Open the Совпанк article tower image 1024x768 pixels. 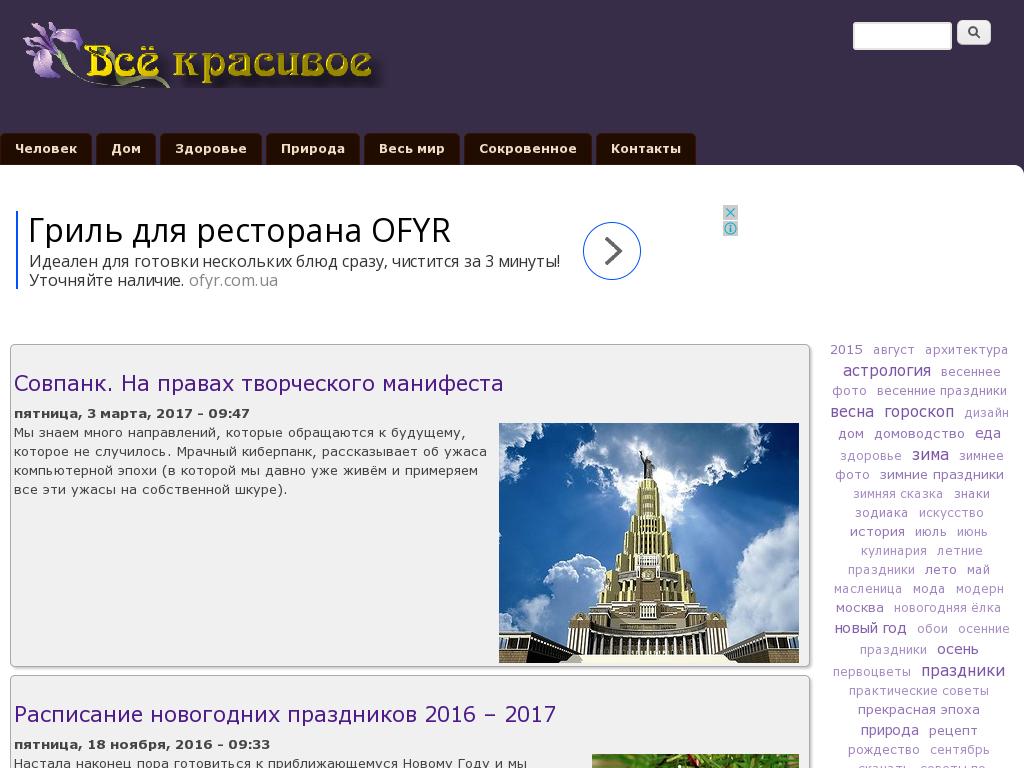coord(648,543)
